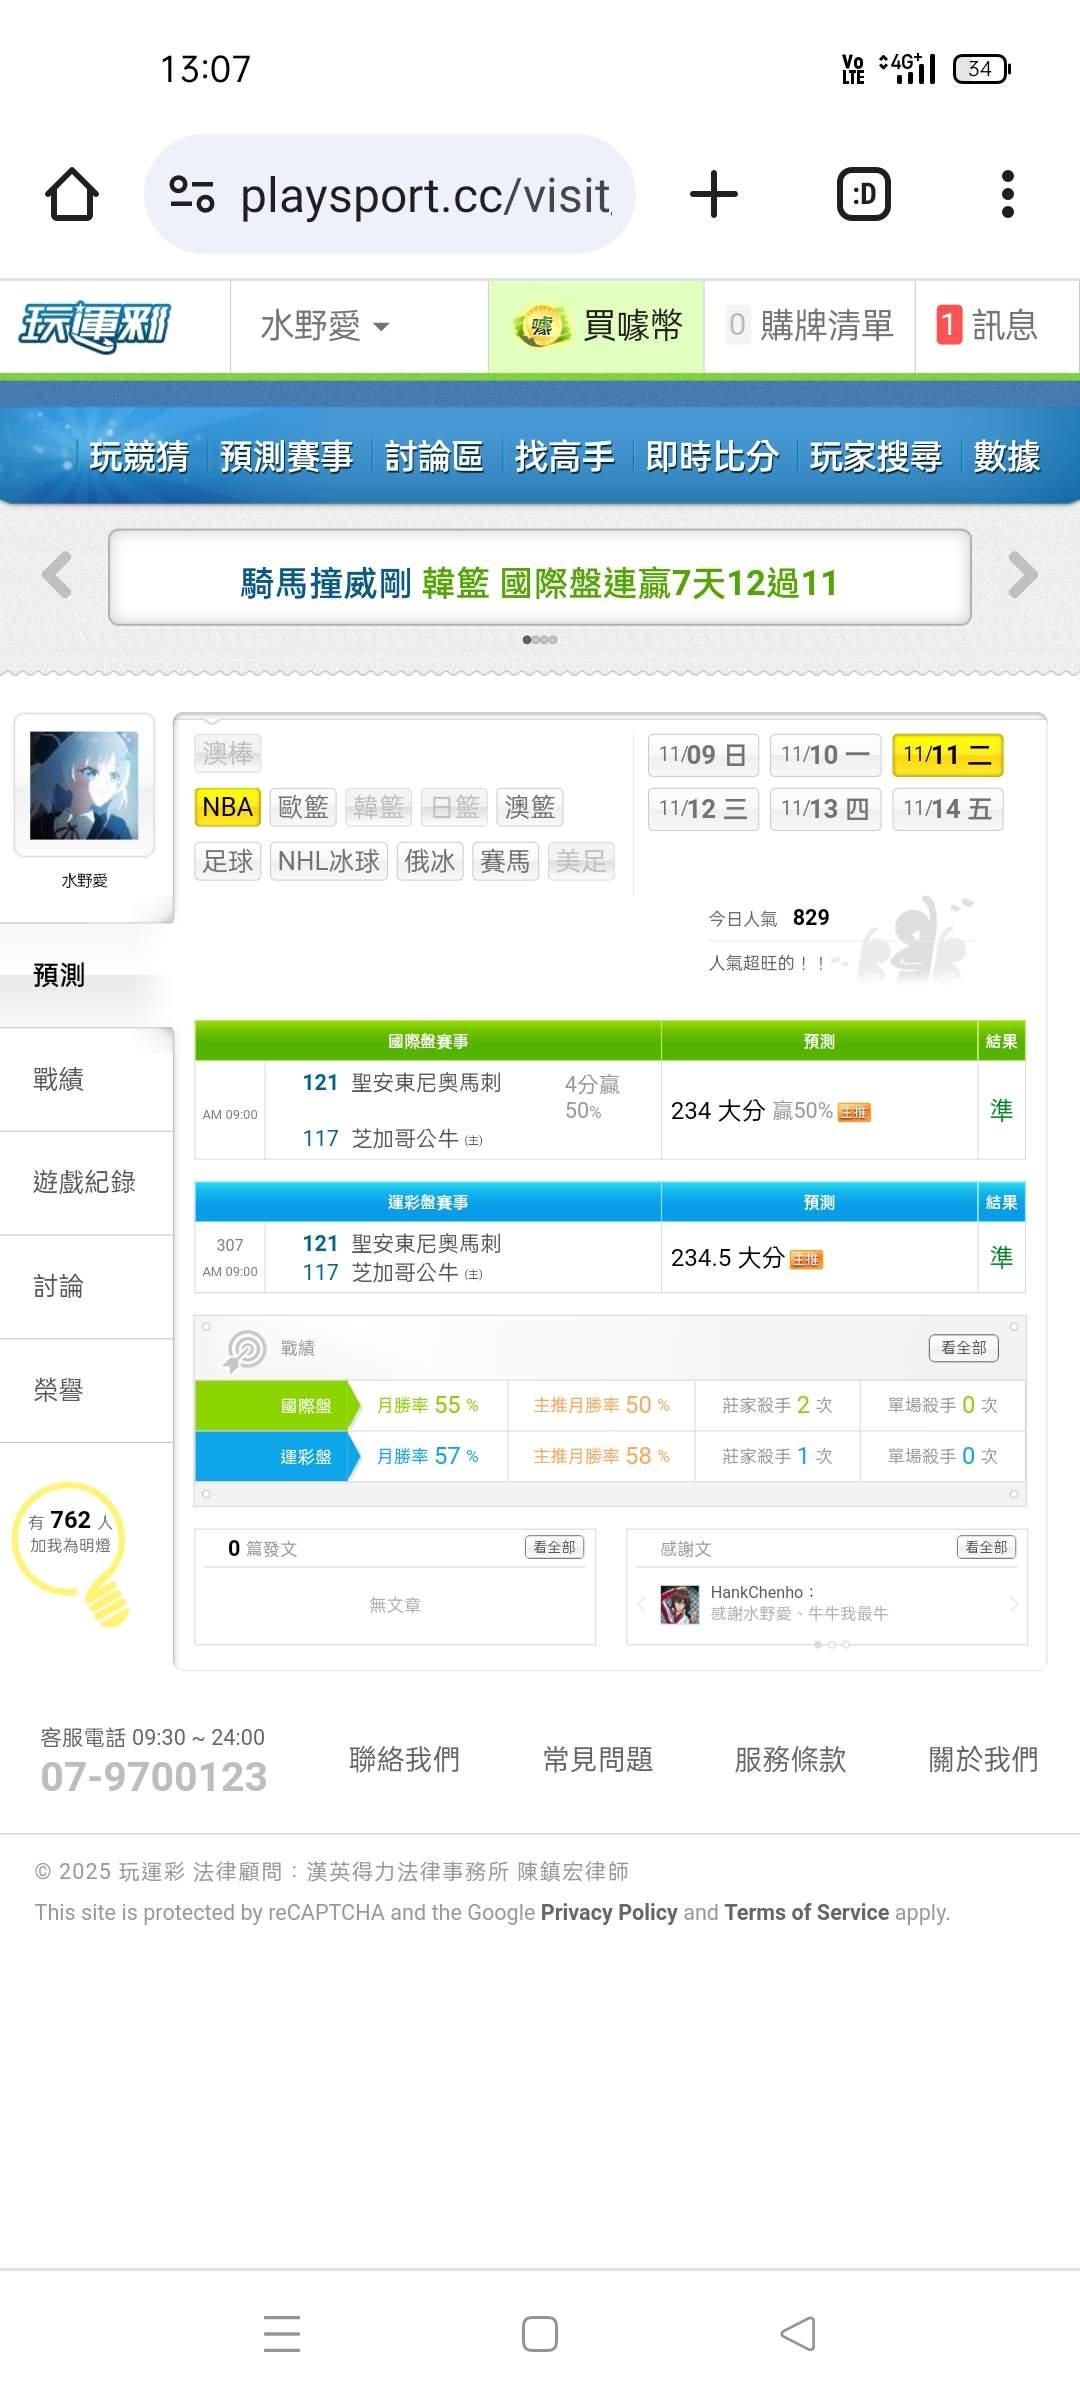1080x2400 pixels.
Task: Show the next banner announcement
Action: coord(1022,576)
